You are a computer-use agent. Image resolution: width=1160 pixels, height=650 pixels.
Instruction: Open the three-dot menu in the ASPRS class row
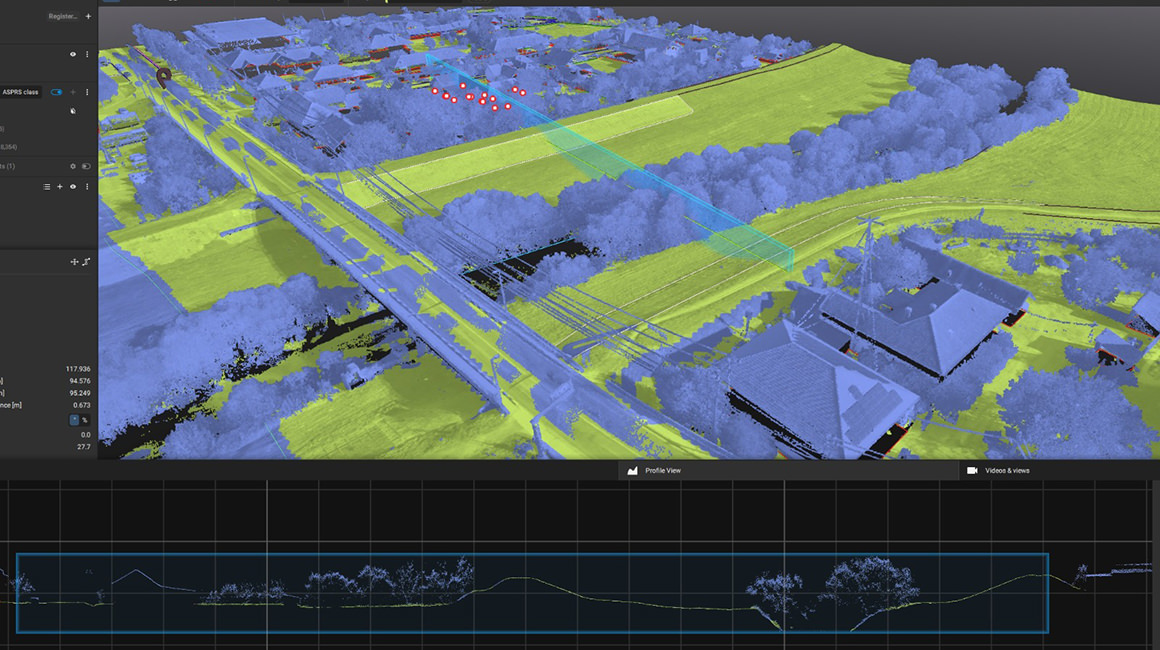tap(87, 92)
